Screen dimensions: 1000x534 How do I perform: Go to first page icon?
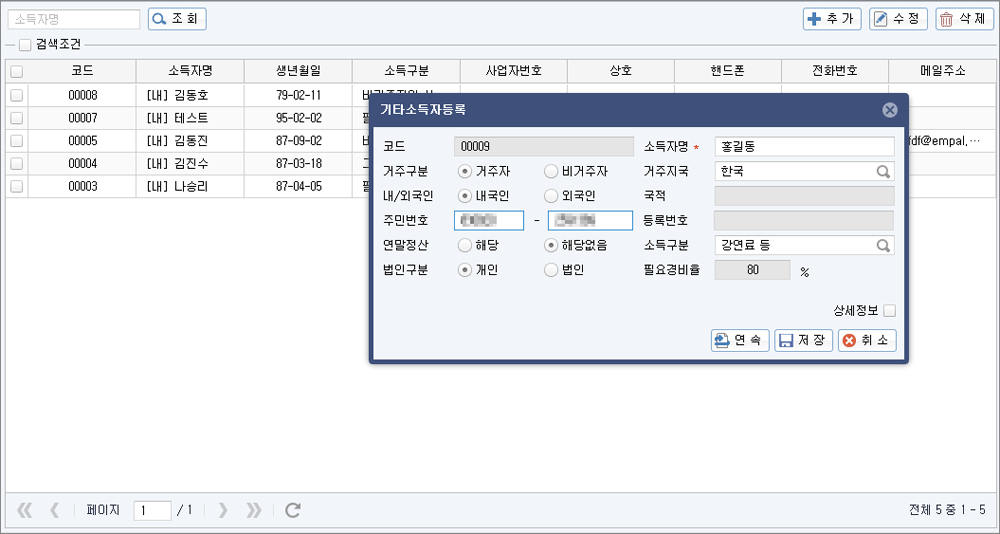(x=24, y=510)
